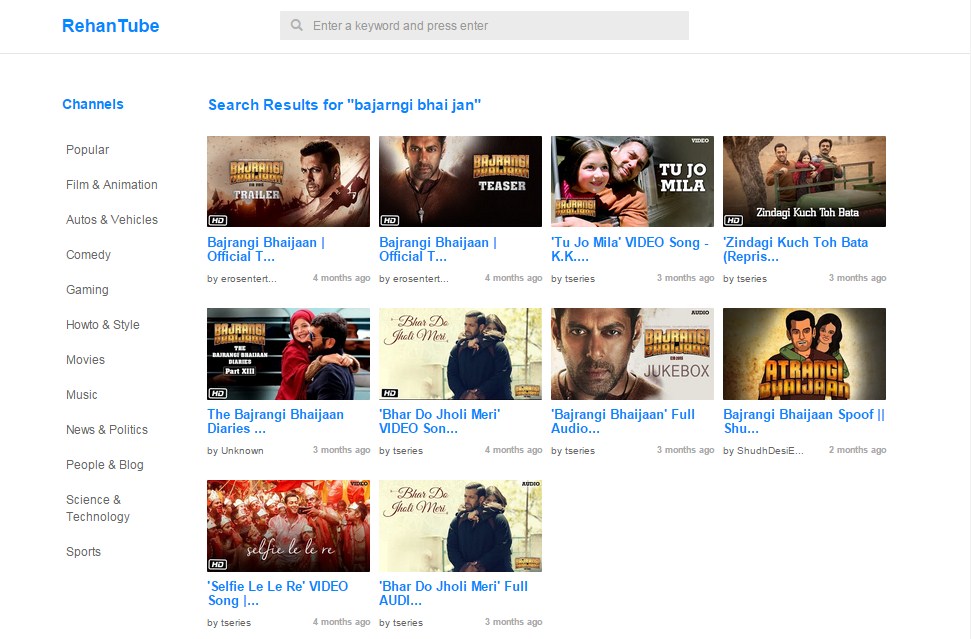Select the Science & Technology channel

point(98,508)
